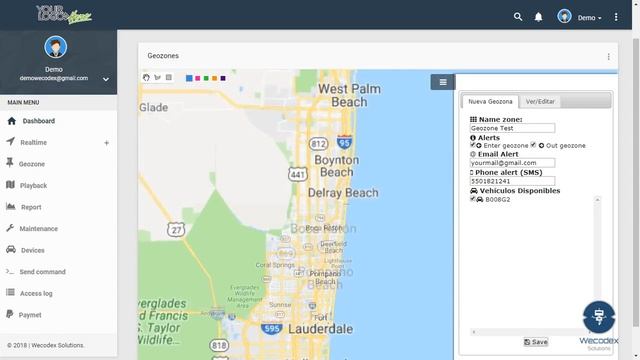Click the Maintenance wrench icon

point(10,228)
